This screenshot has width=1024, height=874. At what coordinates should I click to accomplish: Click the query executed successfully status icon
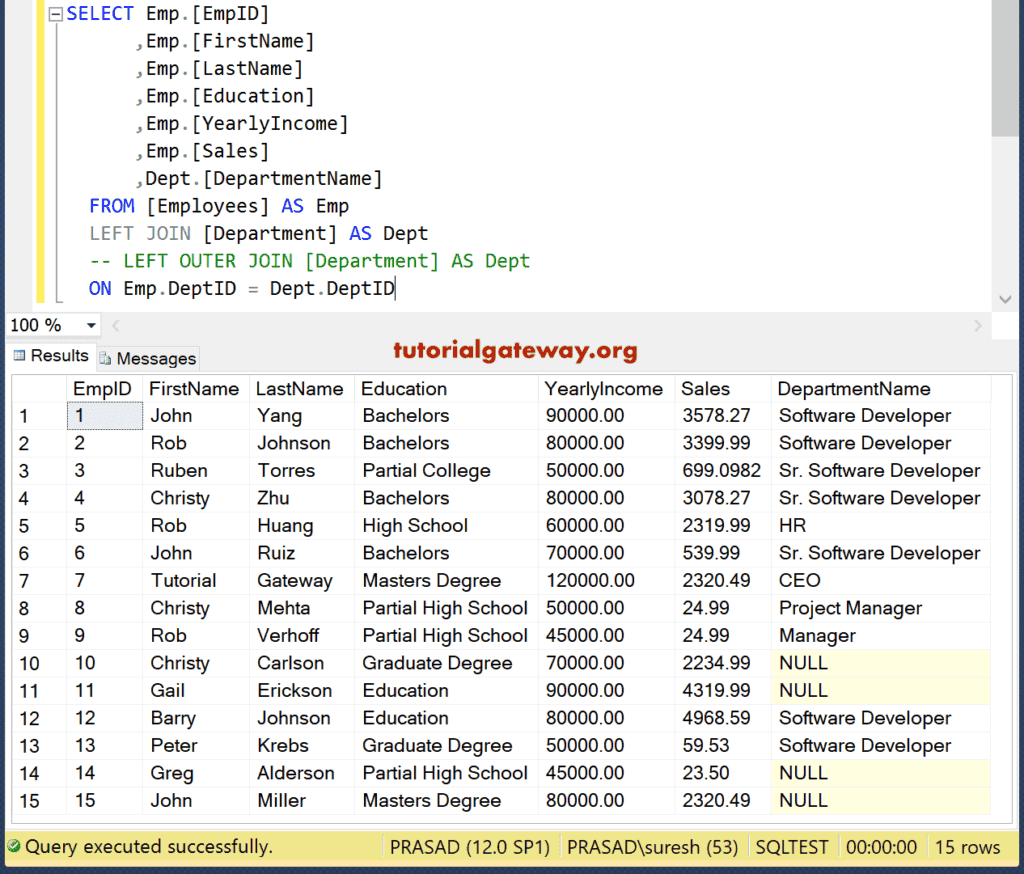pos(13,847)
